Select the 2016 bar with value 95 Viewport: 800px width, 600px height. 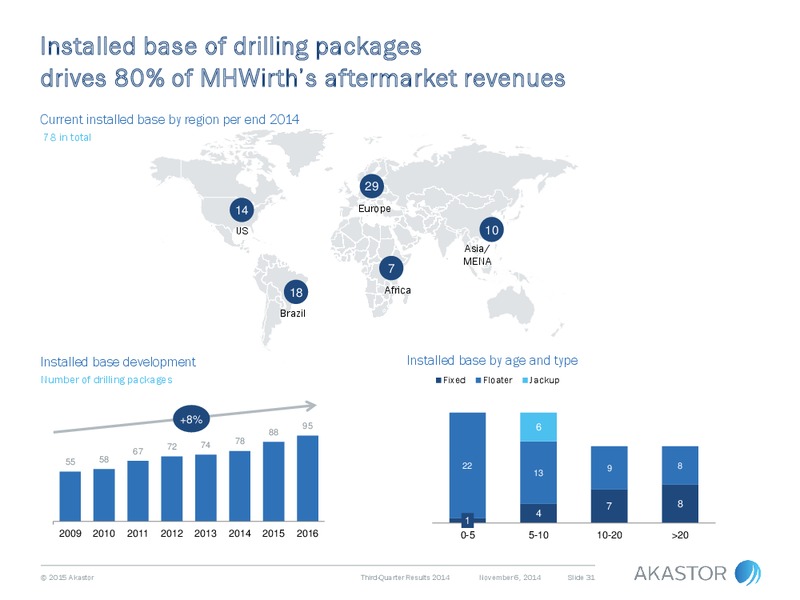tap(308, 479)
